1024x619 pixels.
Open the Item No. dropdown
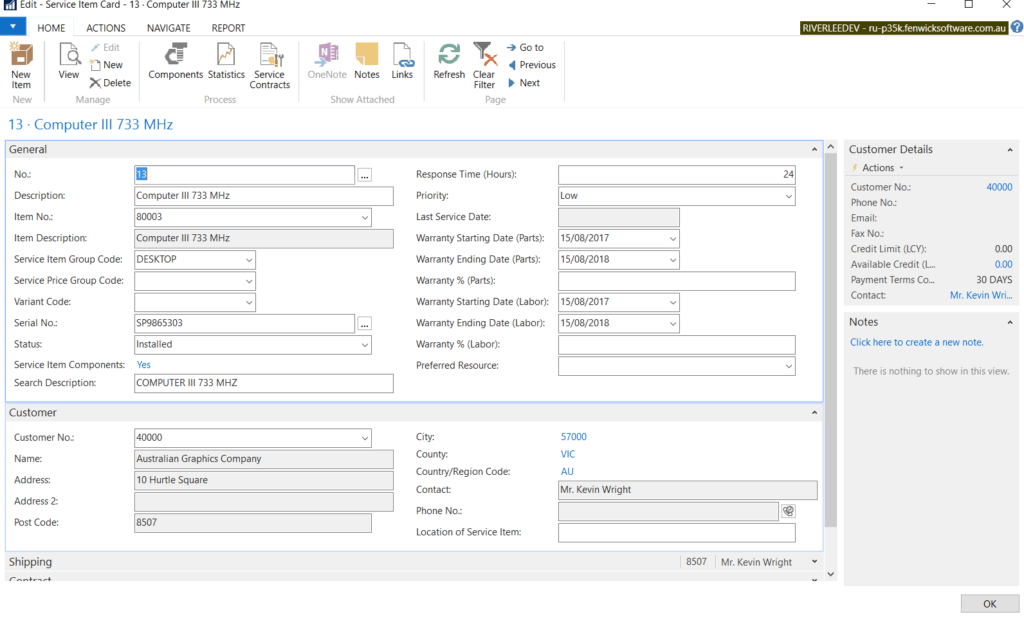click(364, 217)
